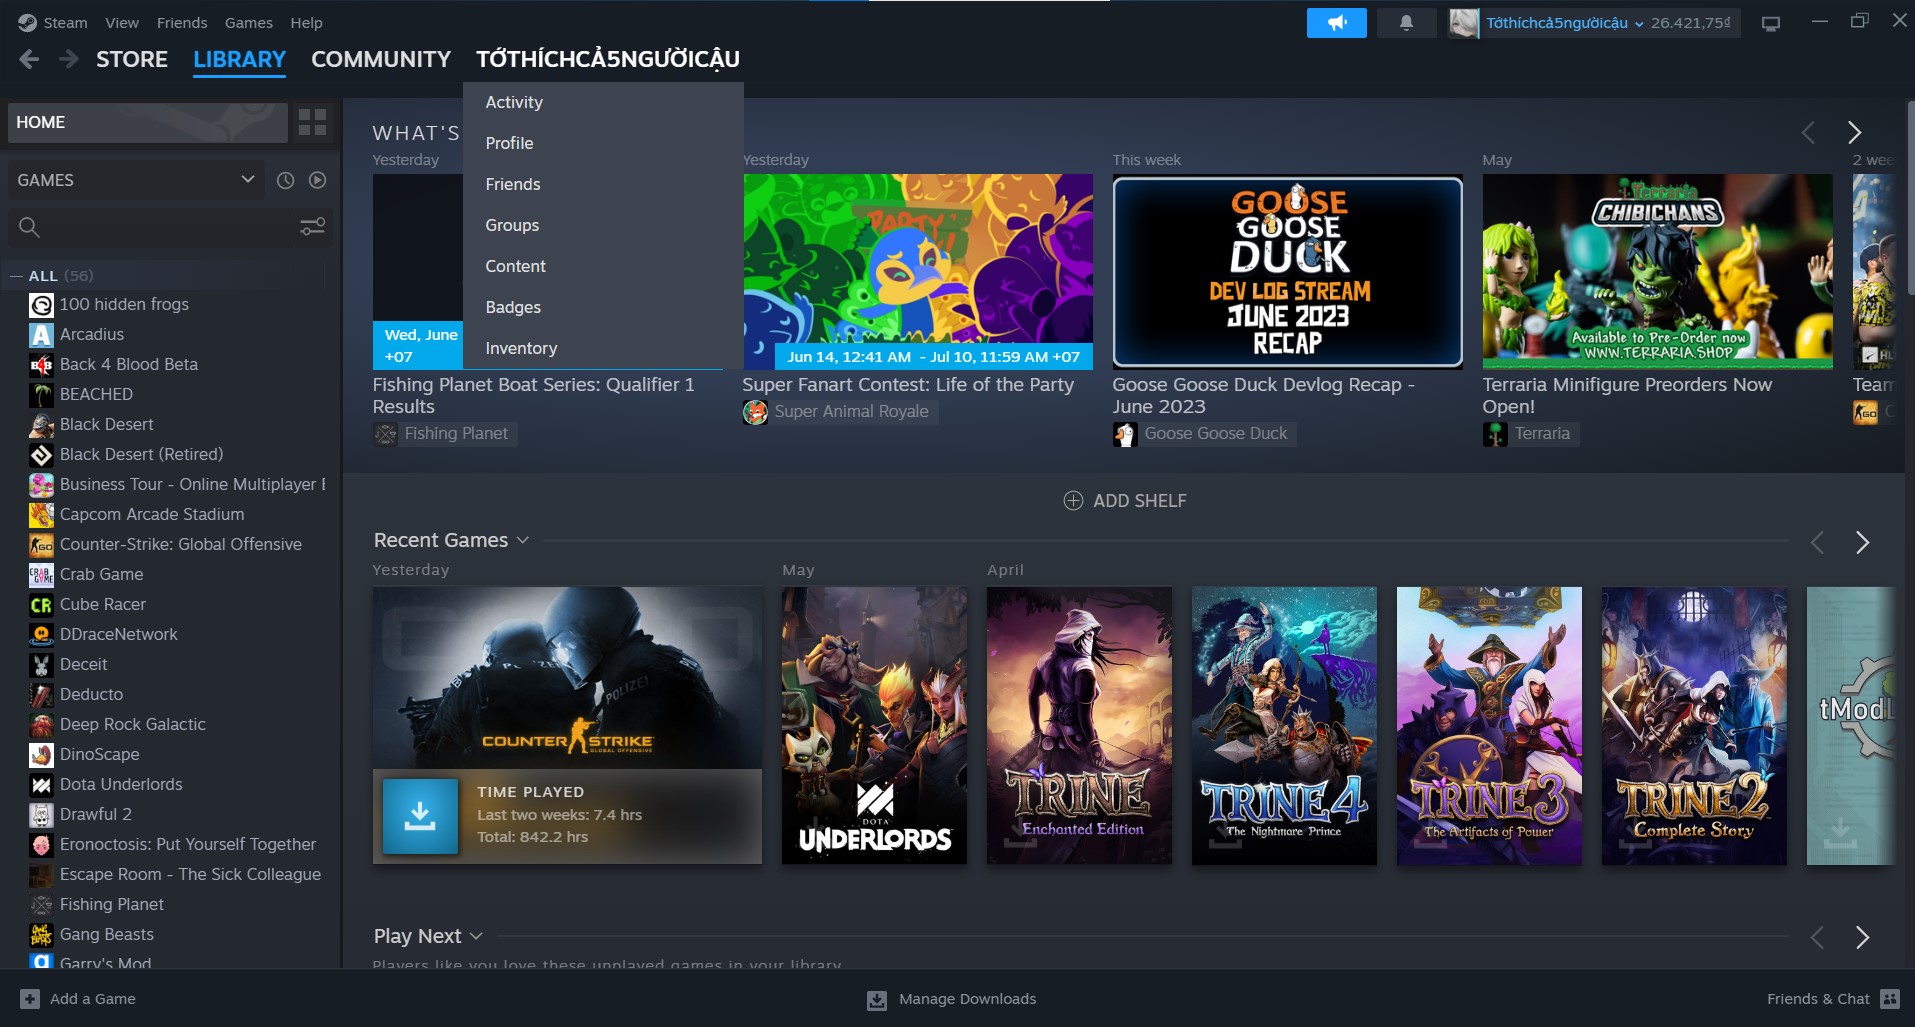Select Friends in the profile dropdown

pyautogui.click(x=603, y=184)
